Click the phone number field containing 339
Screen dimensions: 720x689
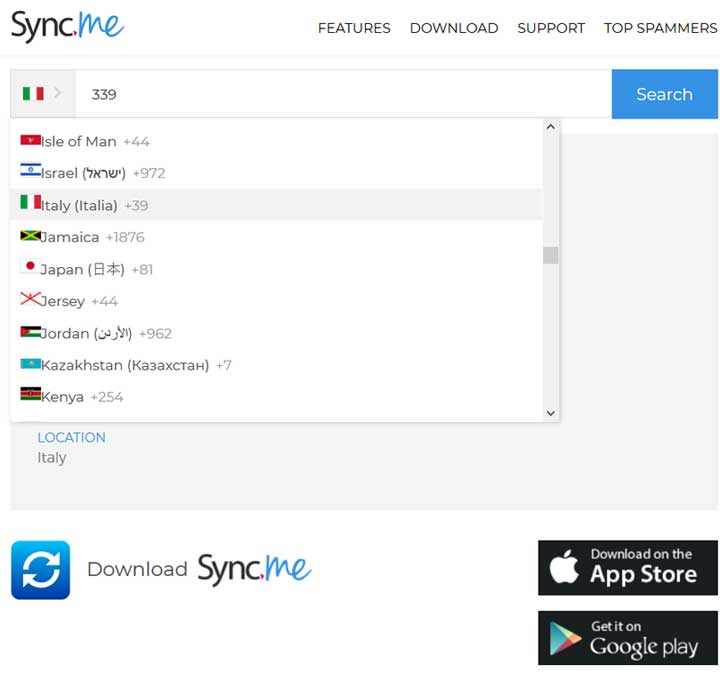(343, 94)
